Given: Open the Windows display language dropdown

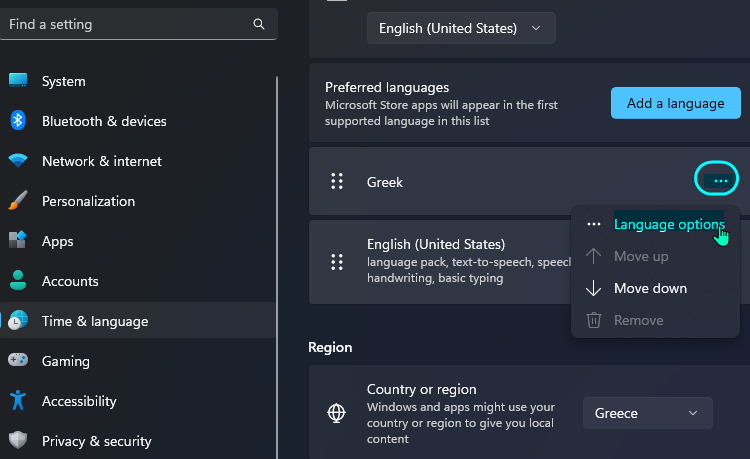Looking at the screenshot, I should tap(461, 28).
